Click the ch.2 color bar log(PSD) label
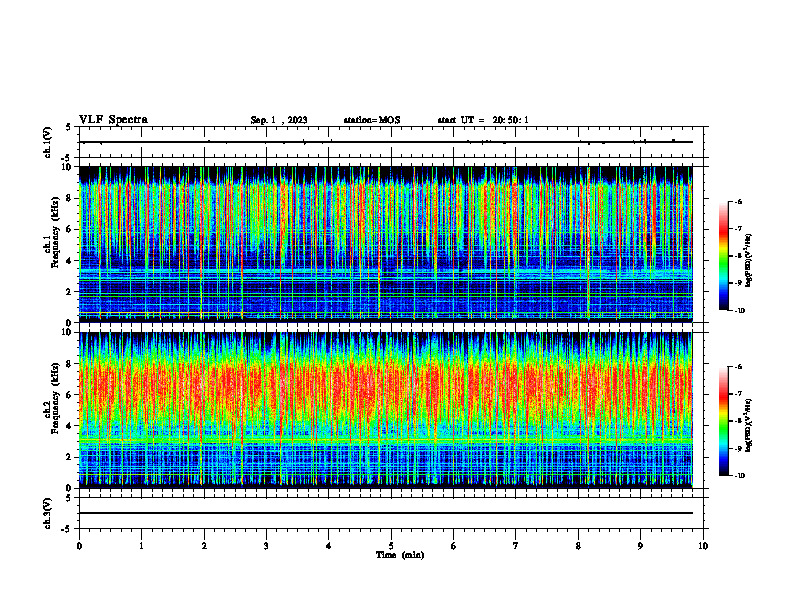792x612 pixels. 749,425
